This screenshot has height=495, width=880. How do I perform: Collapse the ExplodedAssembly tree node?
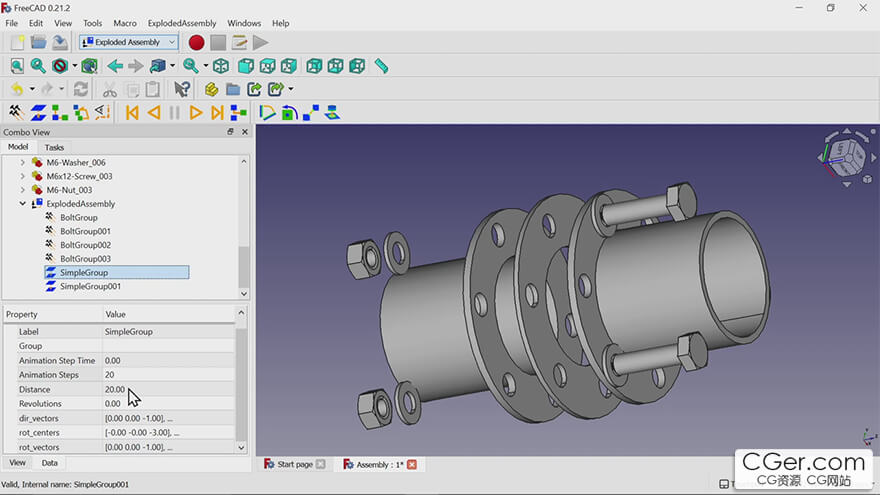click(22, 204)
